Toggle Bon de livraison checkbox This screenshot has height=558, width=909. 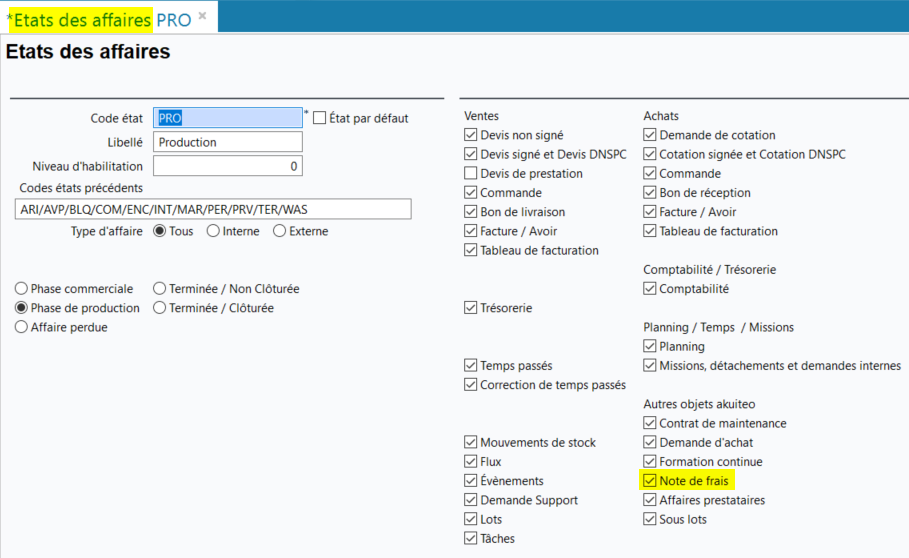tap(471, 211)
